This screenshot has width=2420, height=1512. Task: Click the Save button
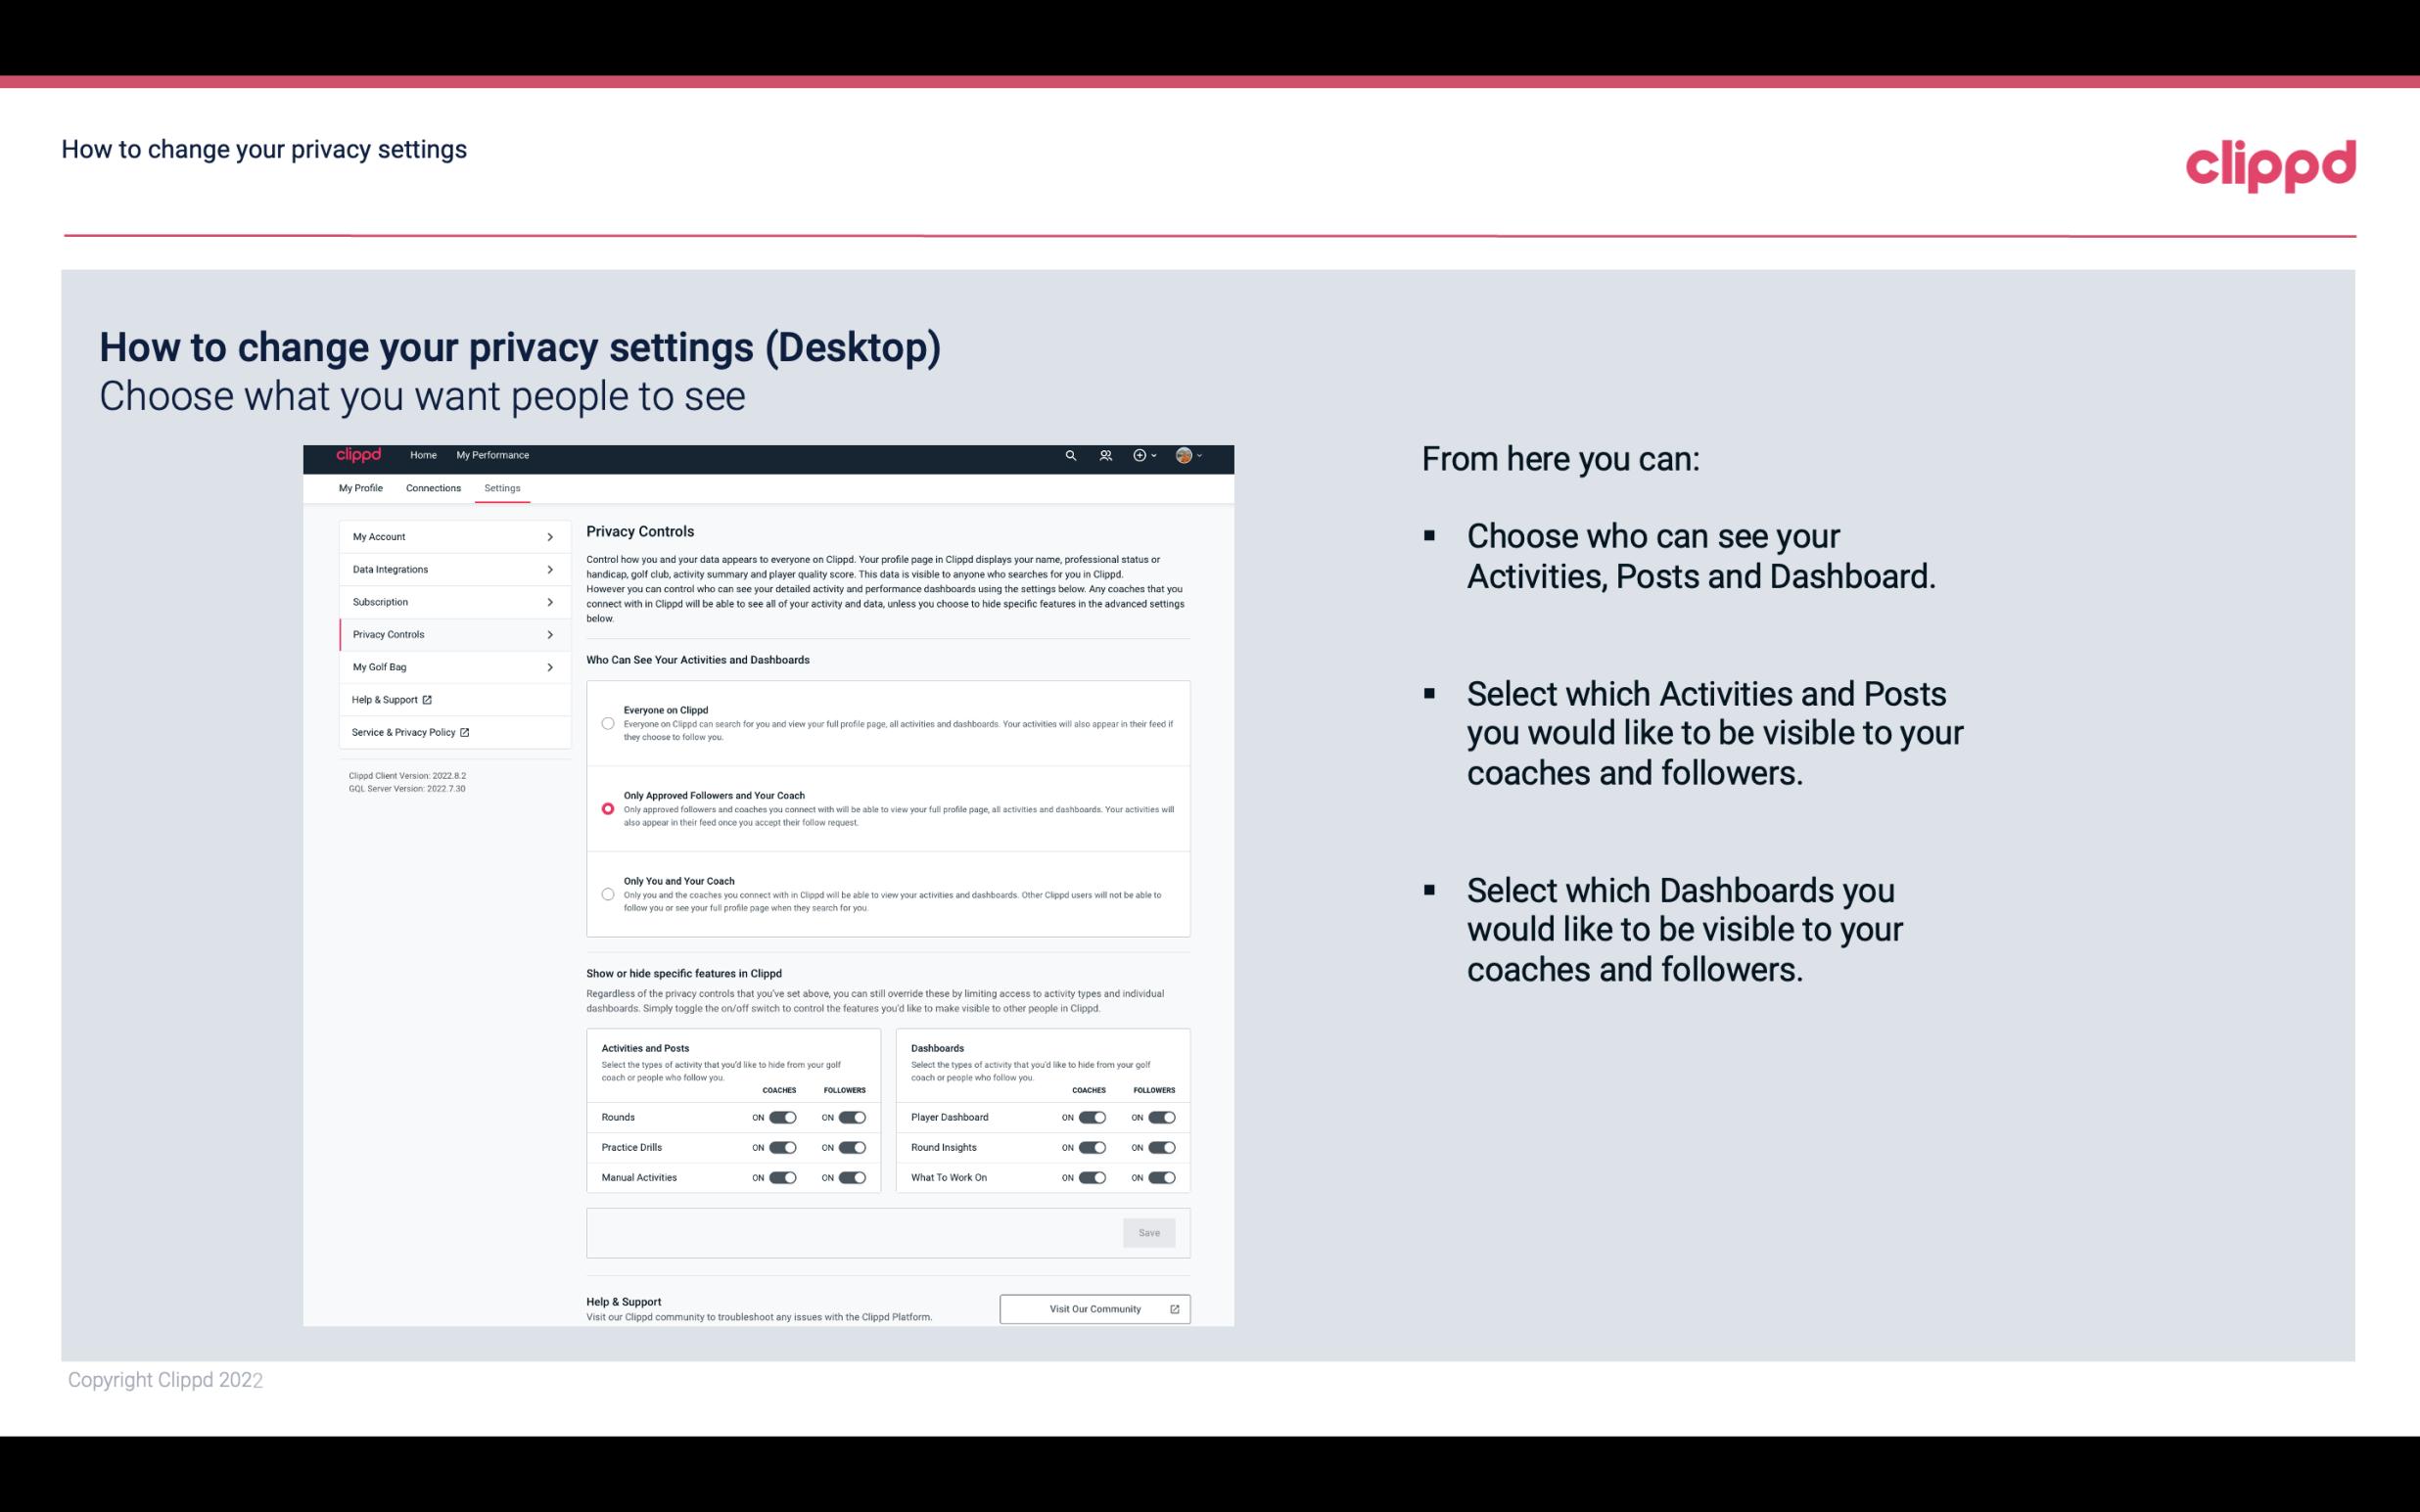coord(1150,1231)
